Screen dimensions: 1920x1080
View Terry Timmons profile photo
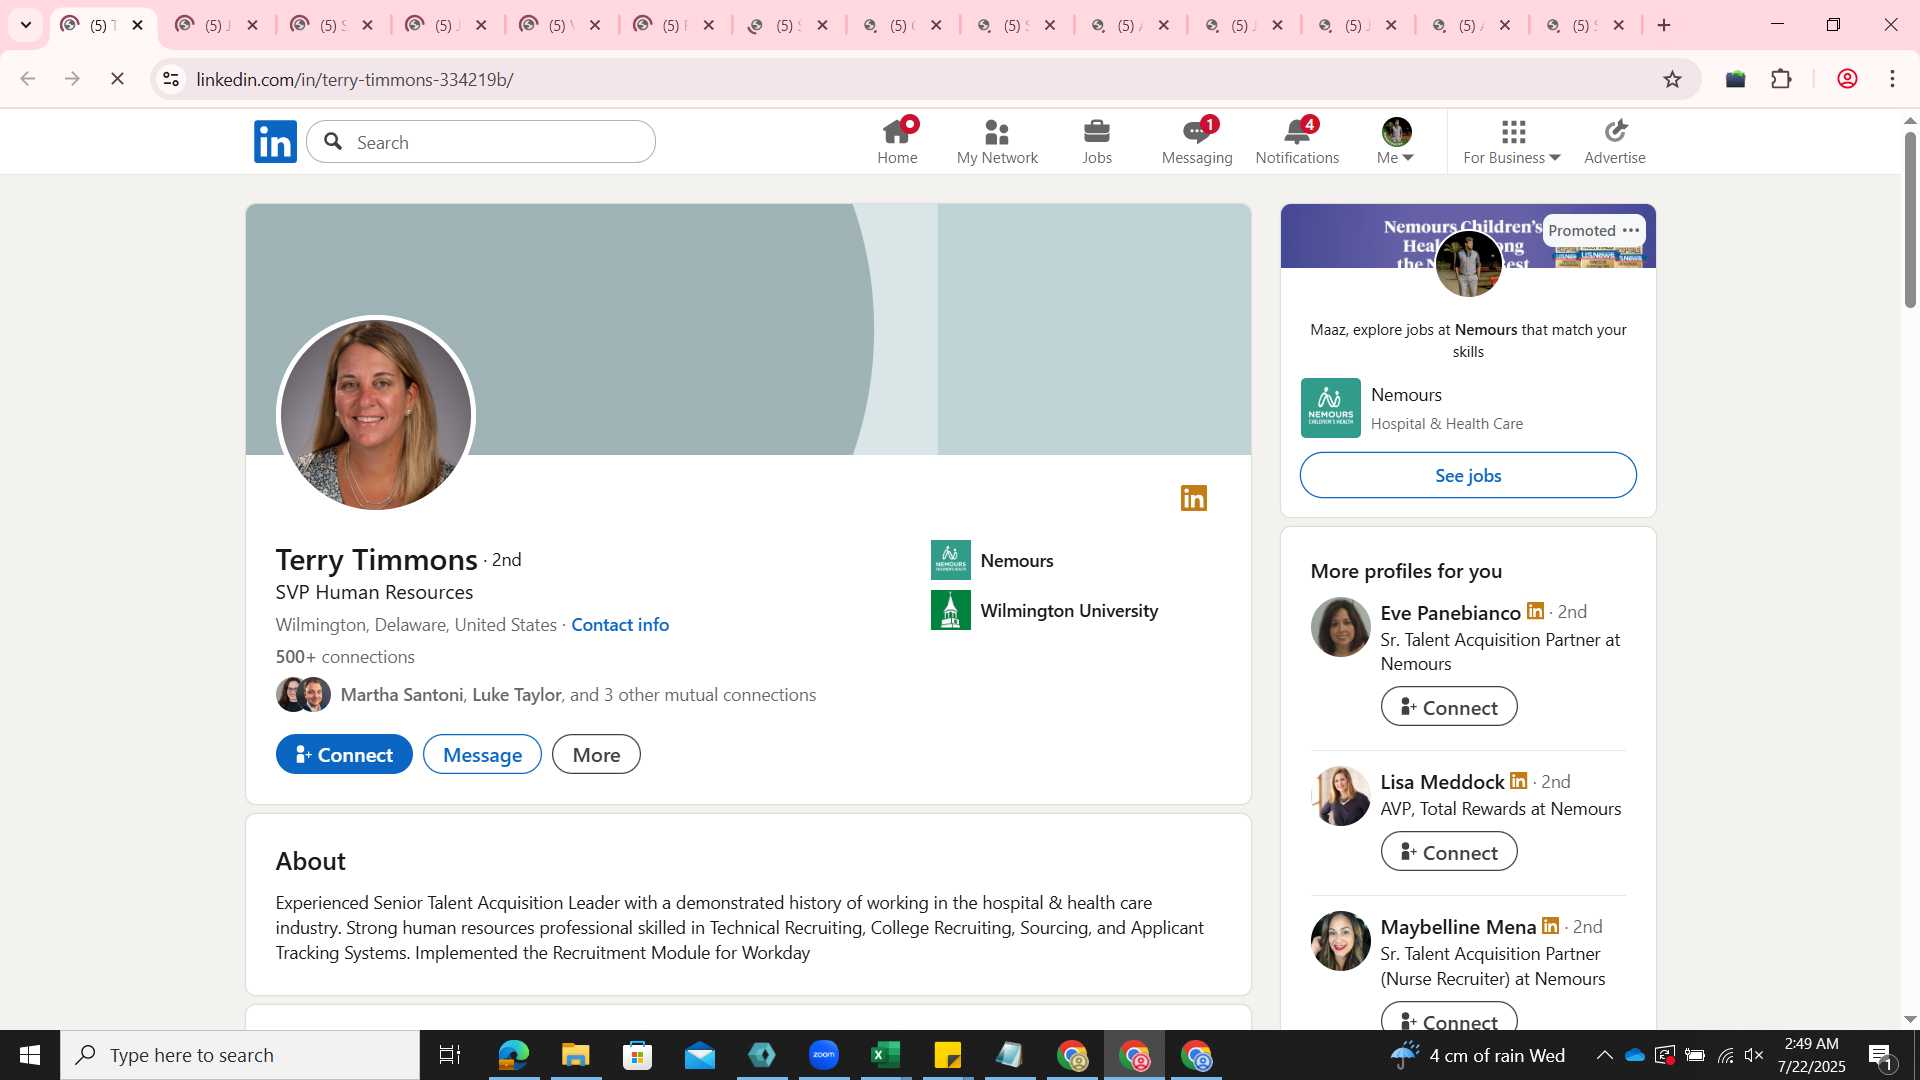[x=376, y=414]
